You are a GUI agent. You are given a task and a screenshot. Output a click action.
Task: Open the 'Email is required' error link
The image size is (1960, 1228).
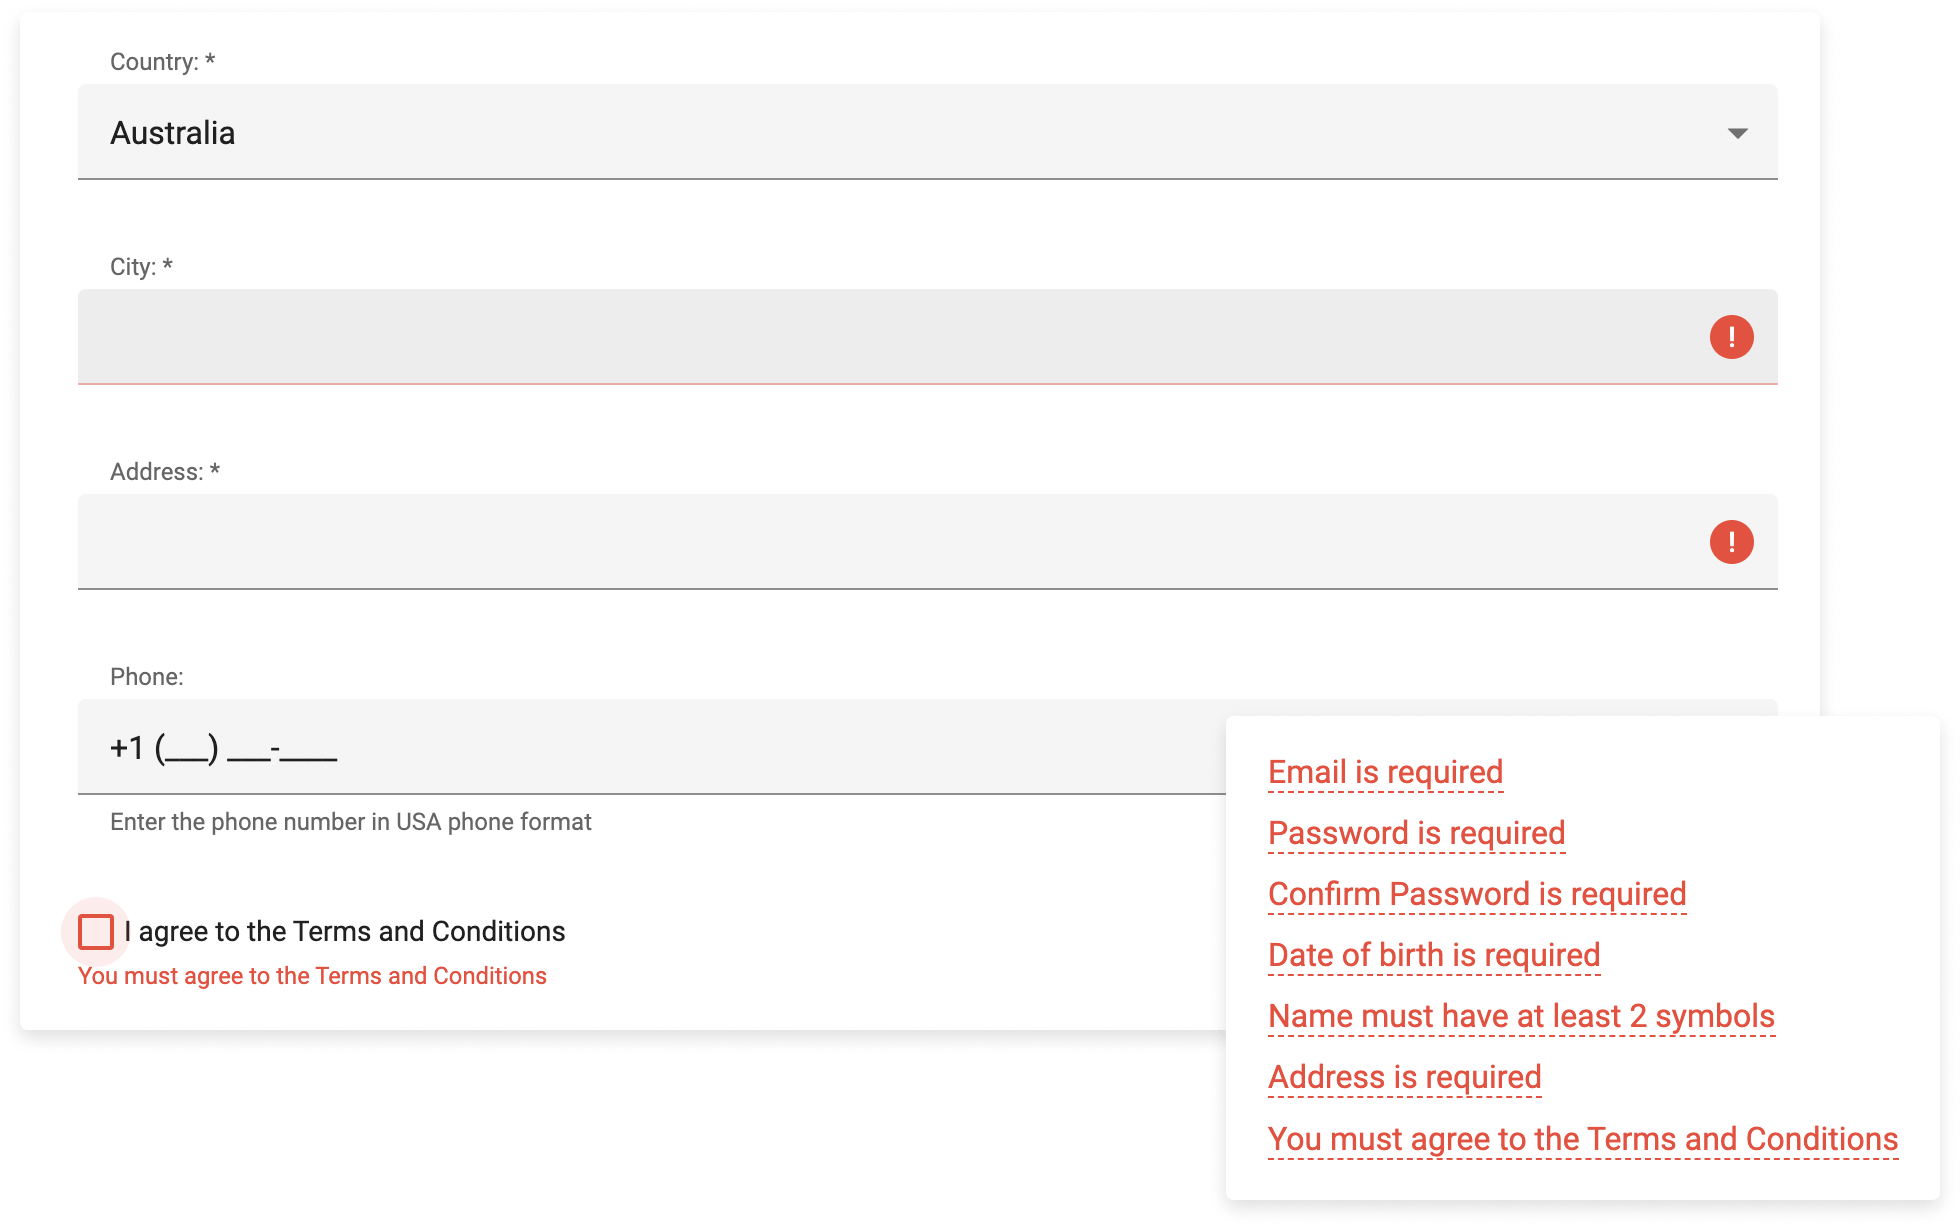(x=1385, y=772)
